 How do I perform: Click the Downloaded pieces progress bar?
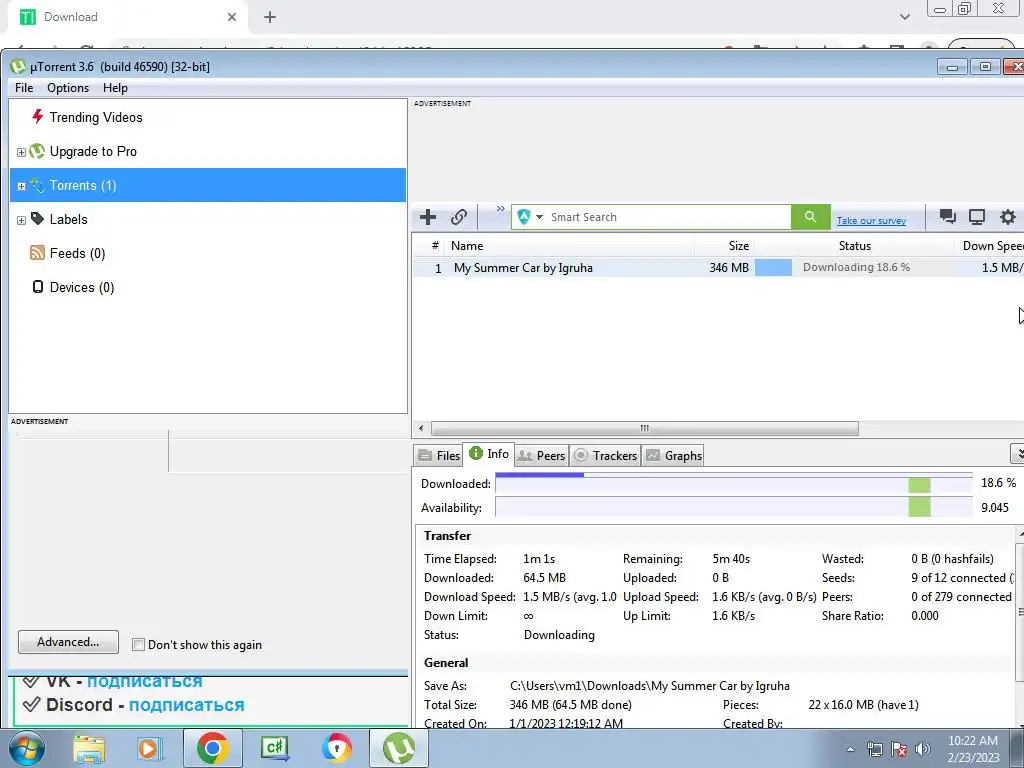[x=733, y=483]
